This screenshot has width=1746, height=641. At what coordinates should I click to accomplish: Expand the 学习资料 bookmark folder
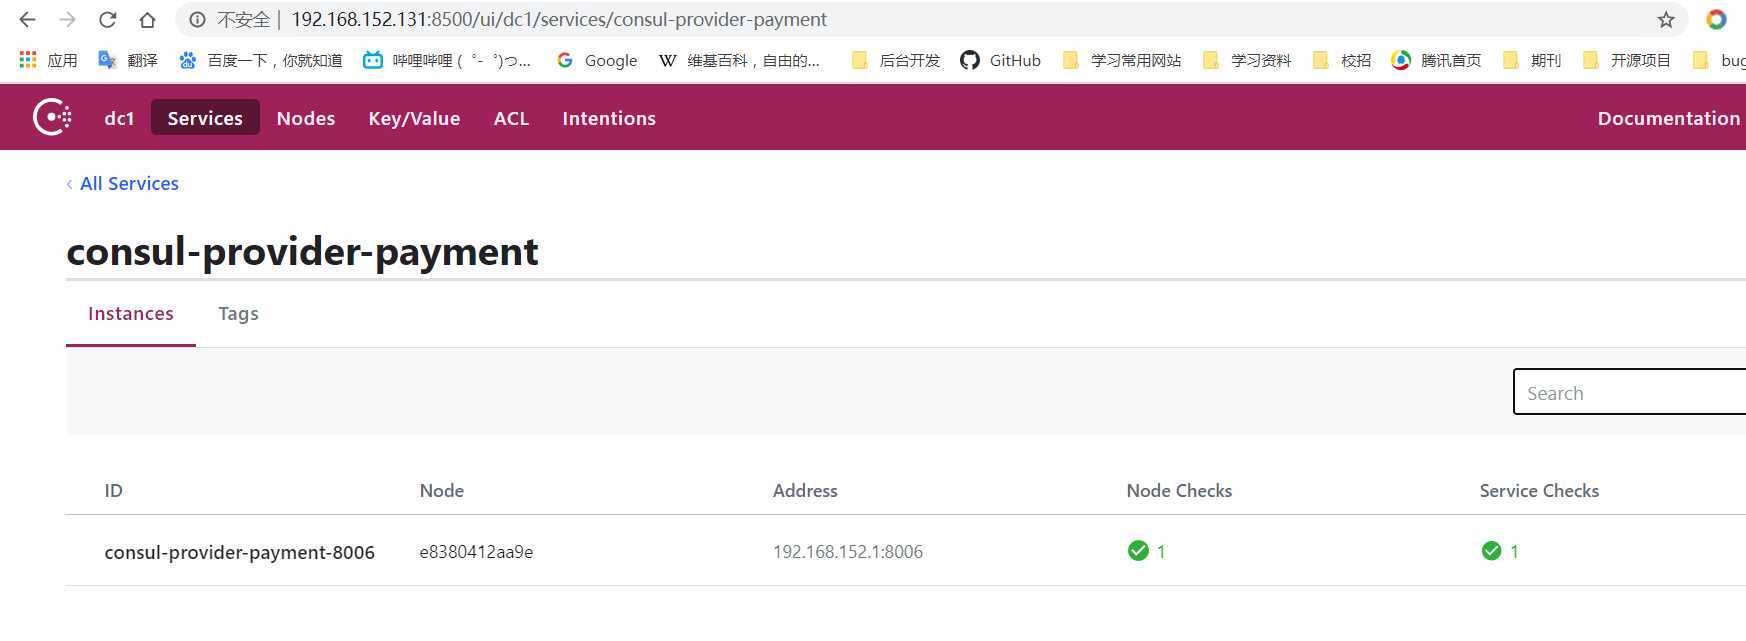coord(1247,60)
